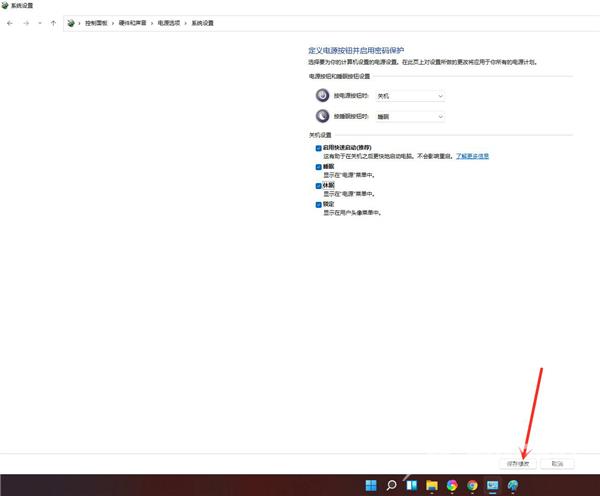Viewport: 600px width, 496px height.
Task: Open colorful pinwheel app on taskbar
Action: point(452,485)
